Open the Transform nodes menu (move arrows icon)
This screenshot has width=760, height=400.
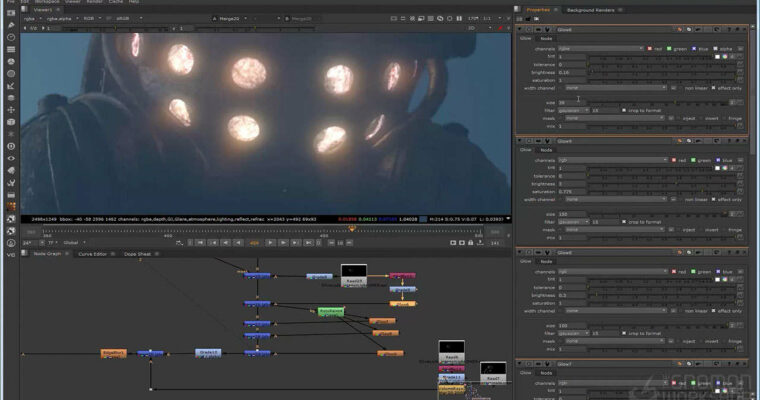click(11, 110)
